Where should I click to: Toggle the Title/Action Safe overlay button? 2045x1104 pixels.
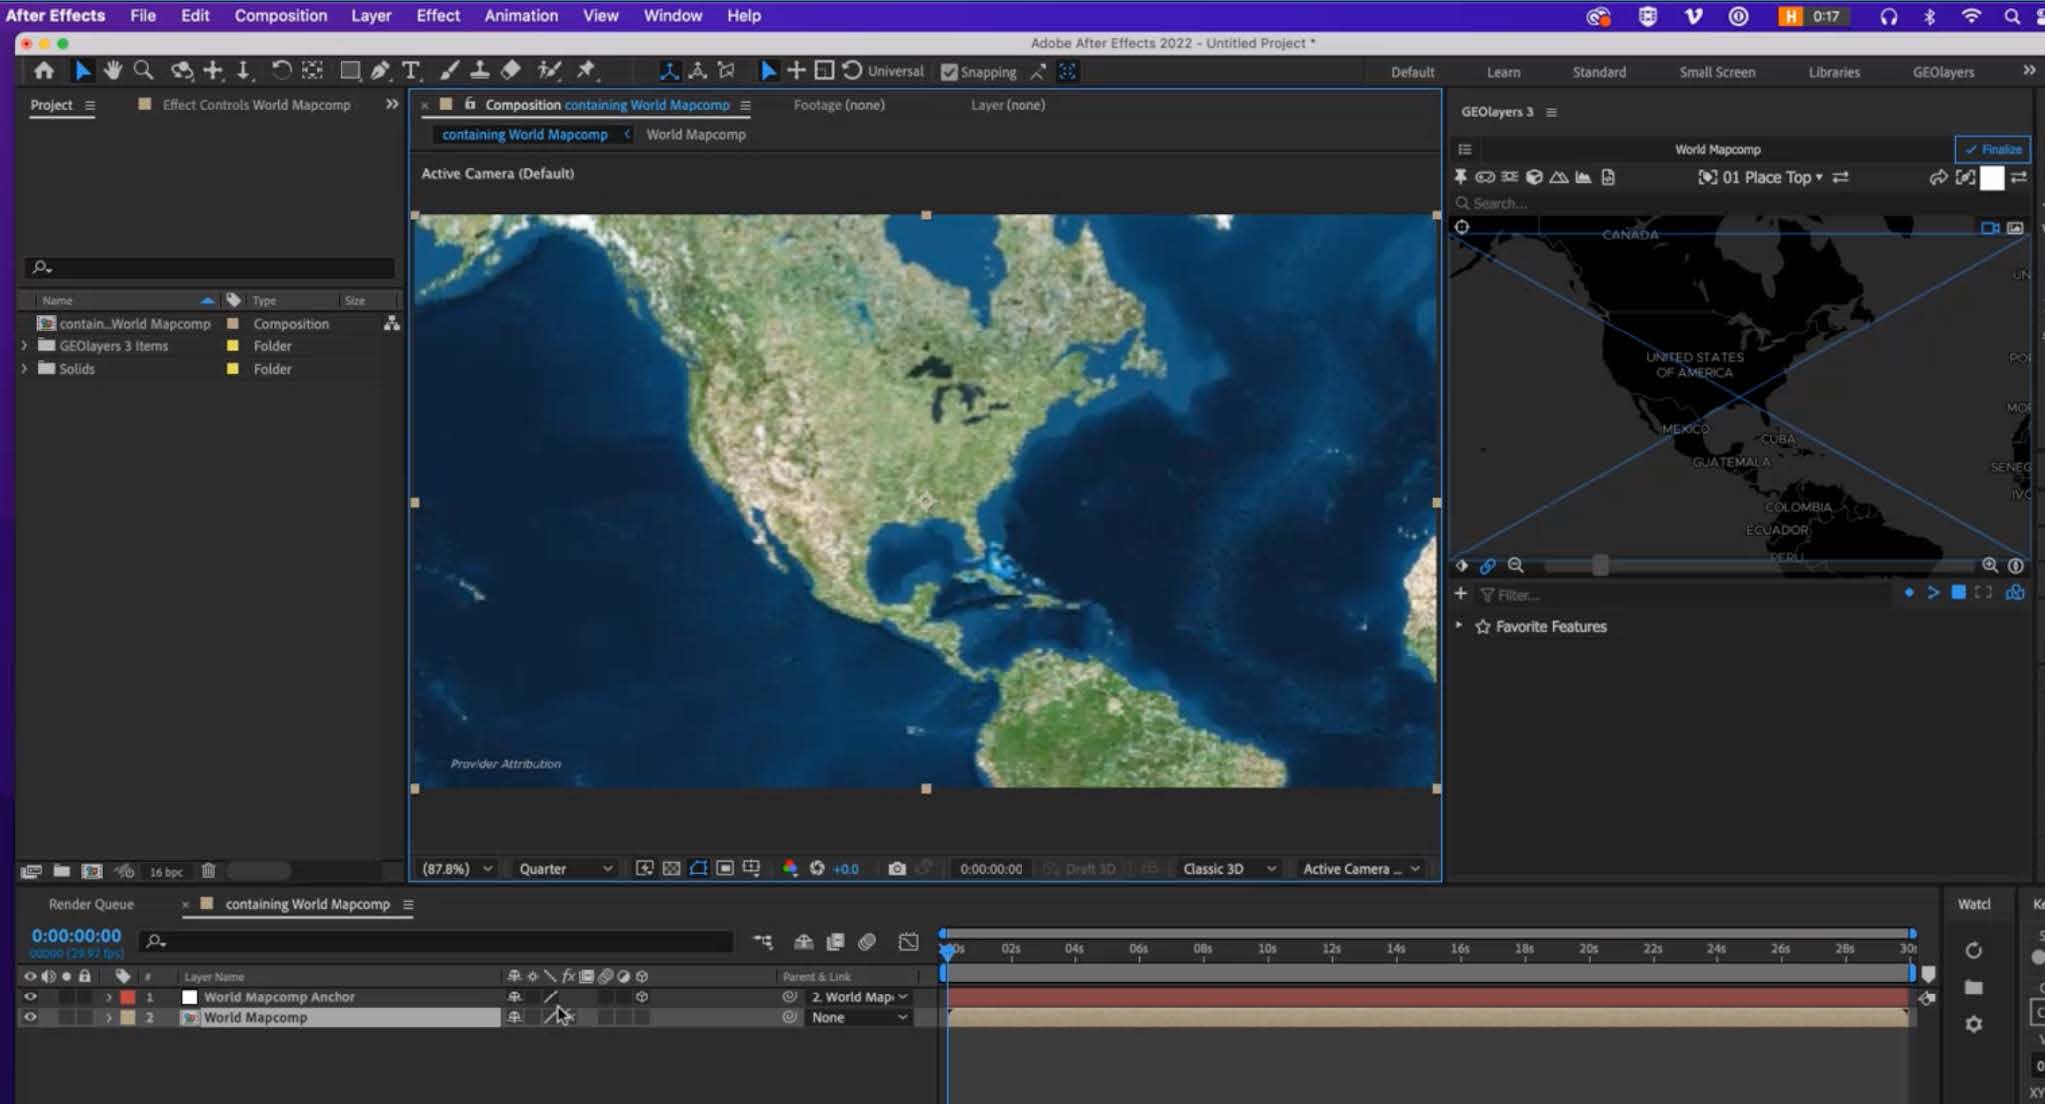(x=698, y=868)
